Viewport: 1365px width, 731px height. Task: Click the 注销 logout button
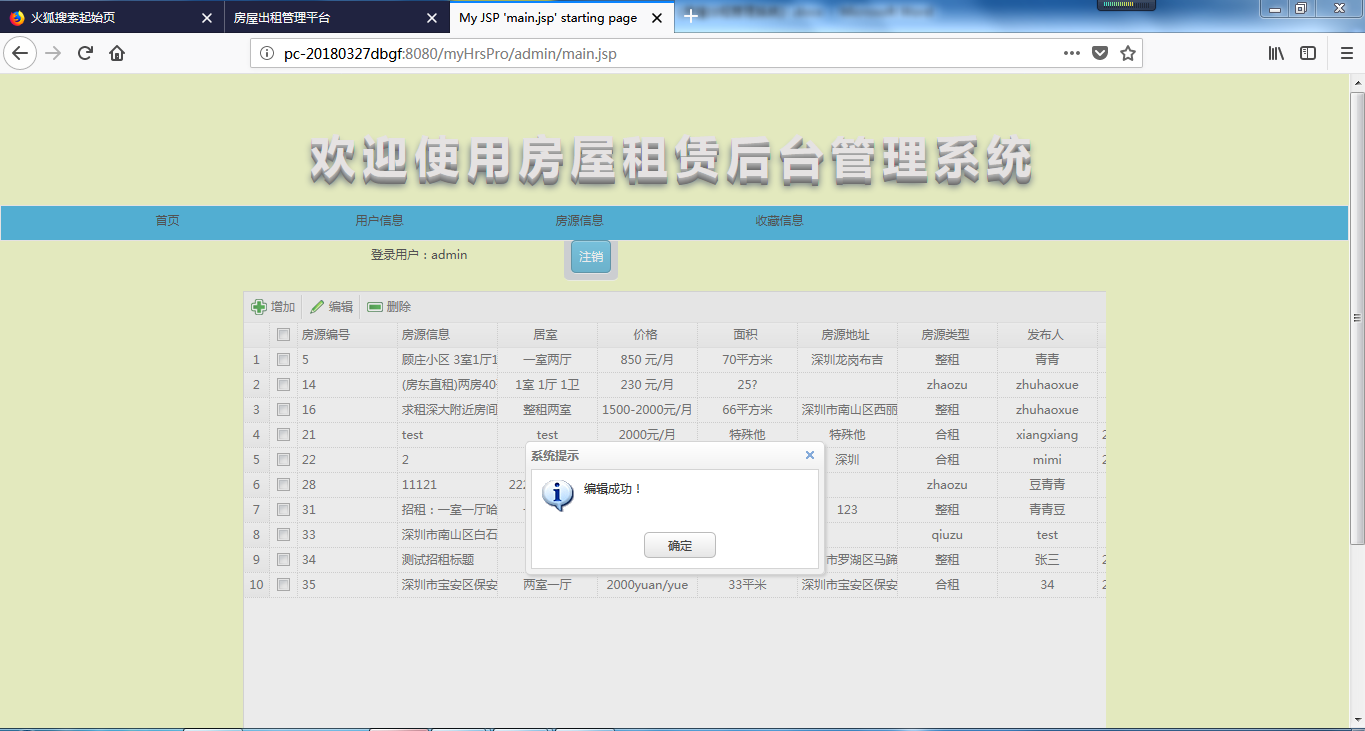pyautogui.click(x=591, y=256)
